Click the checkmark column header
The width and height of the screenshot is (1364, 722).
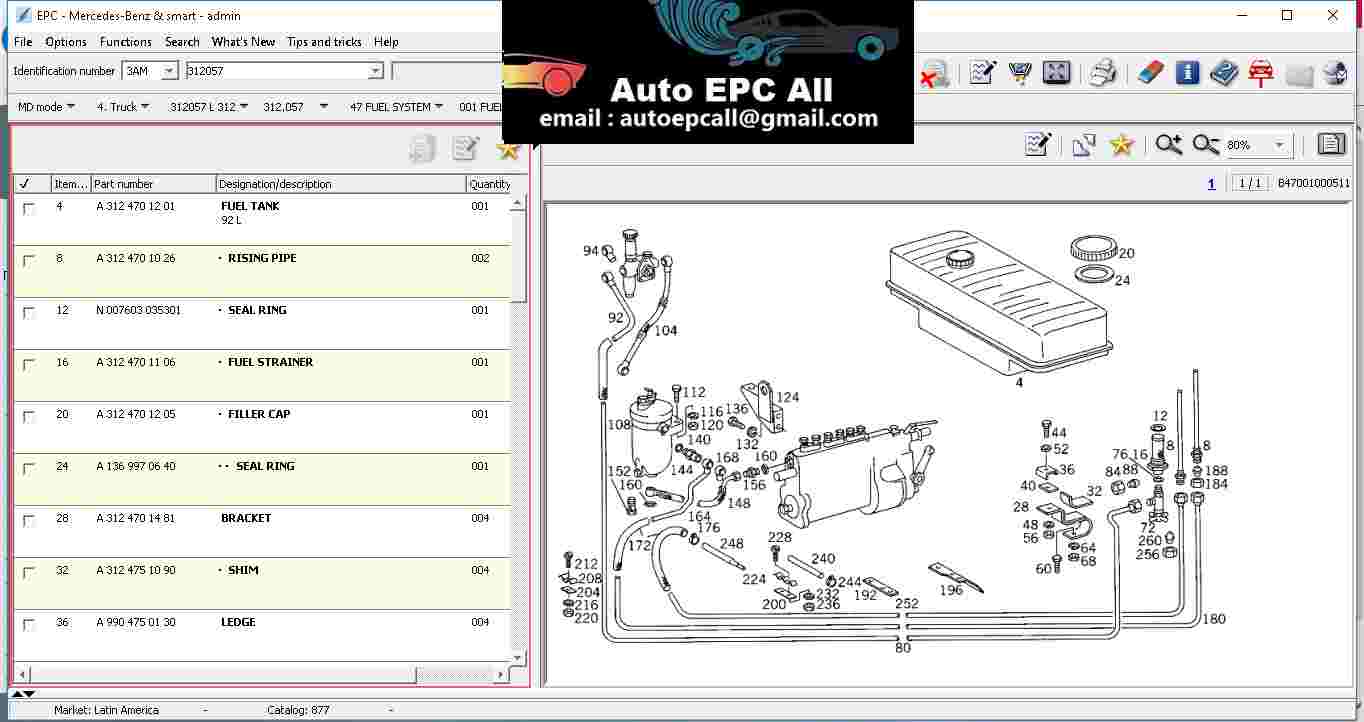(x=32, y=184)
